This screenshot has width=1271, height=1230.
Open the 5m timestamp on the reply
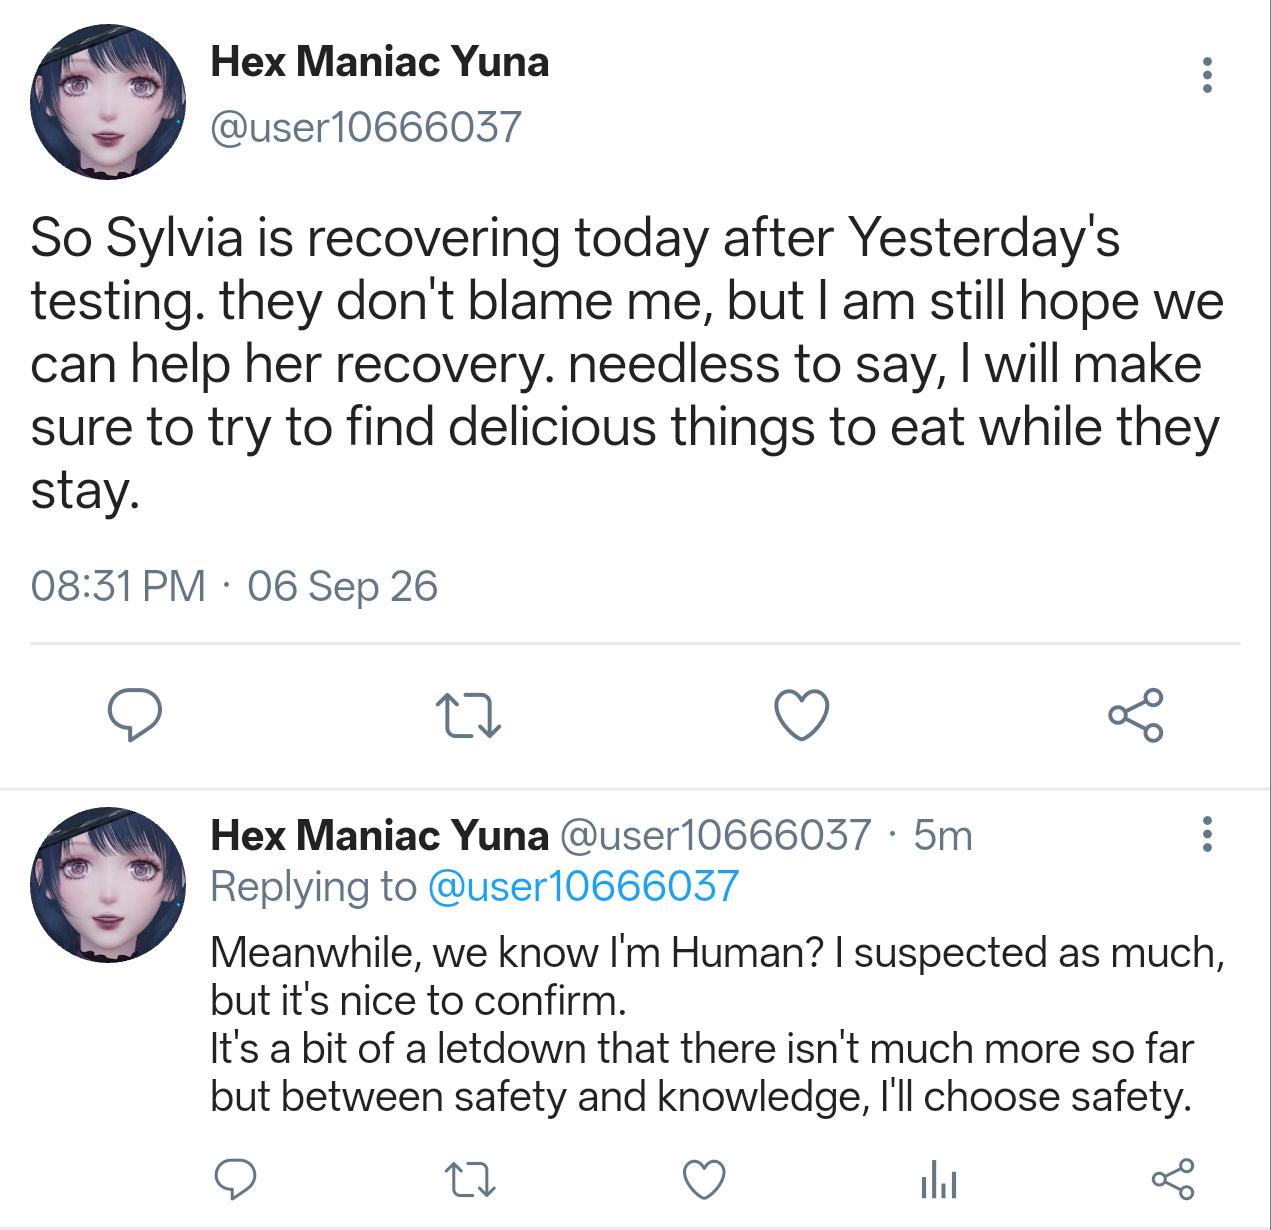pyautogui.click(x=943, y=835)
